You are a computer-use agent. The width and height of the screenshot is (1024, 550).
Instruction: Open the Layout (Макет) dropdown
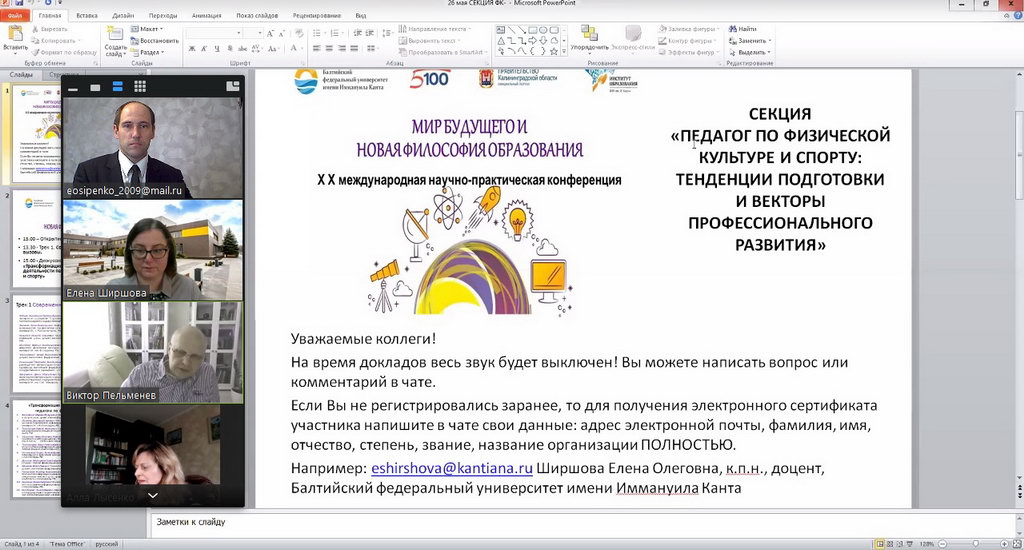coord(152,29)
